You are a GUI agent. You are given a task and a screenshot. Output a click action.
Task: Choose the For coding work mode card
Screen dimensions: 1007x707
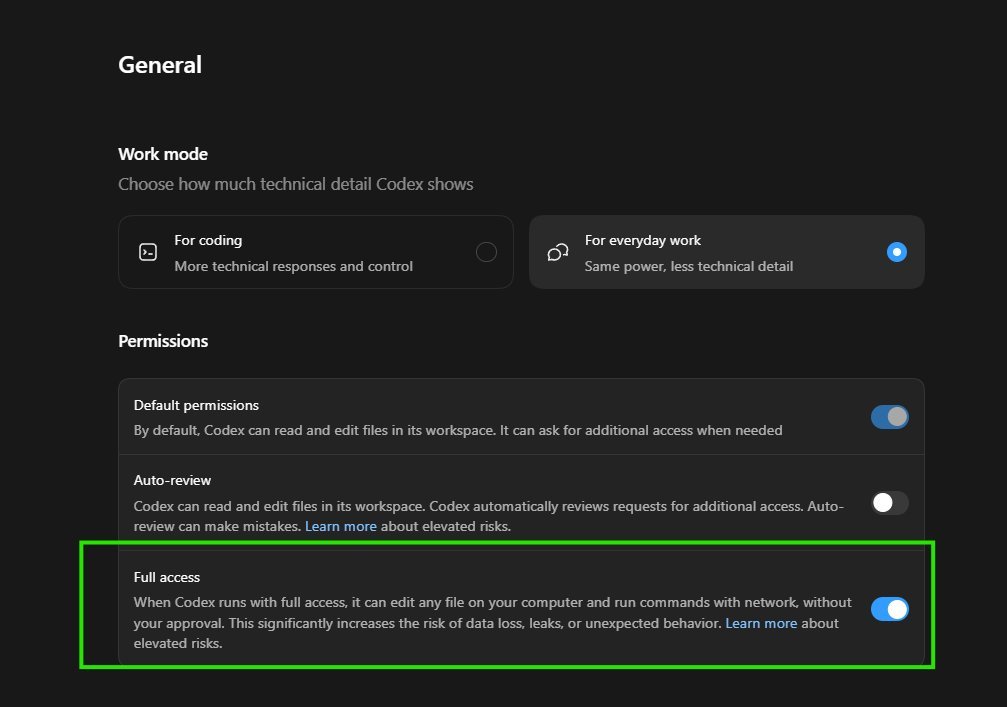[315, 252]
